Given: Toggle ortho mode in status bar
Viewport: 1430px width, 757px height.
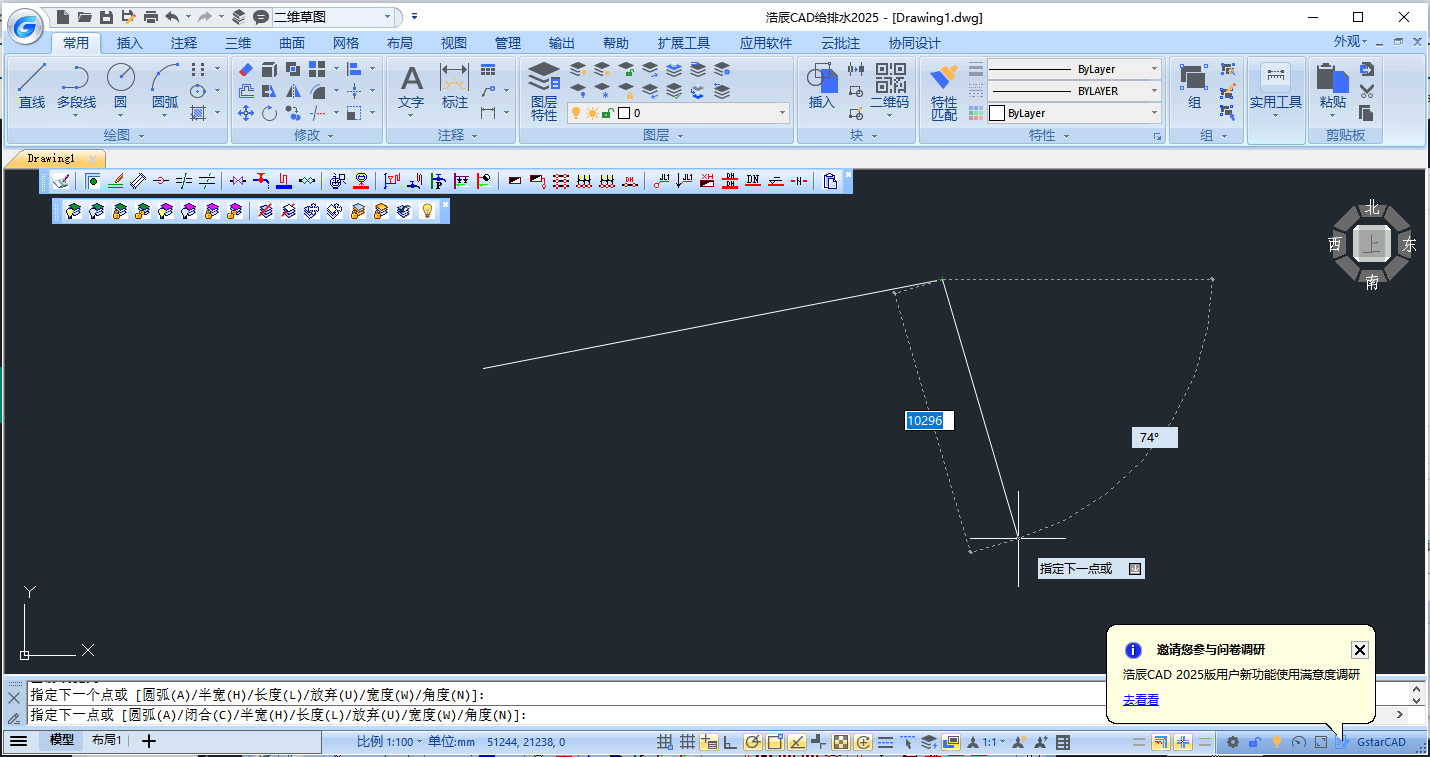Looking at the screenshot, I should click(x=731, y=742).
